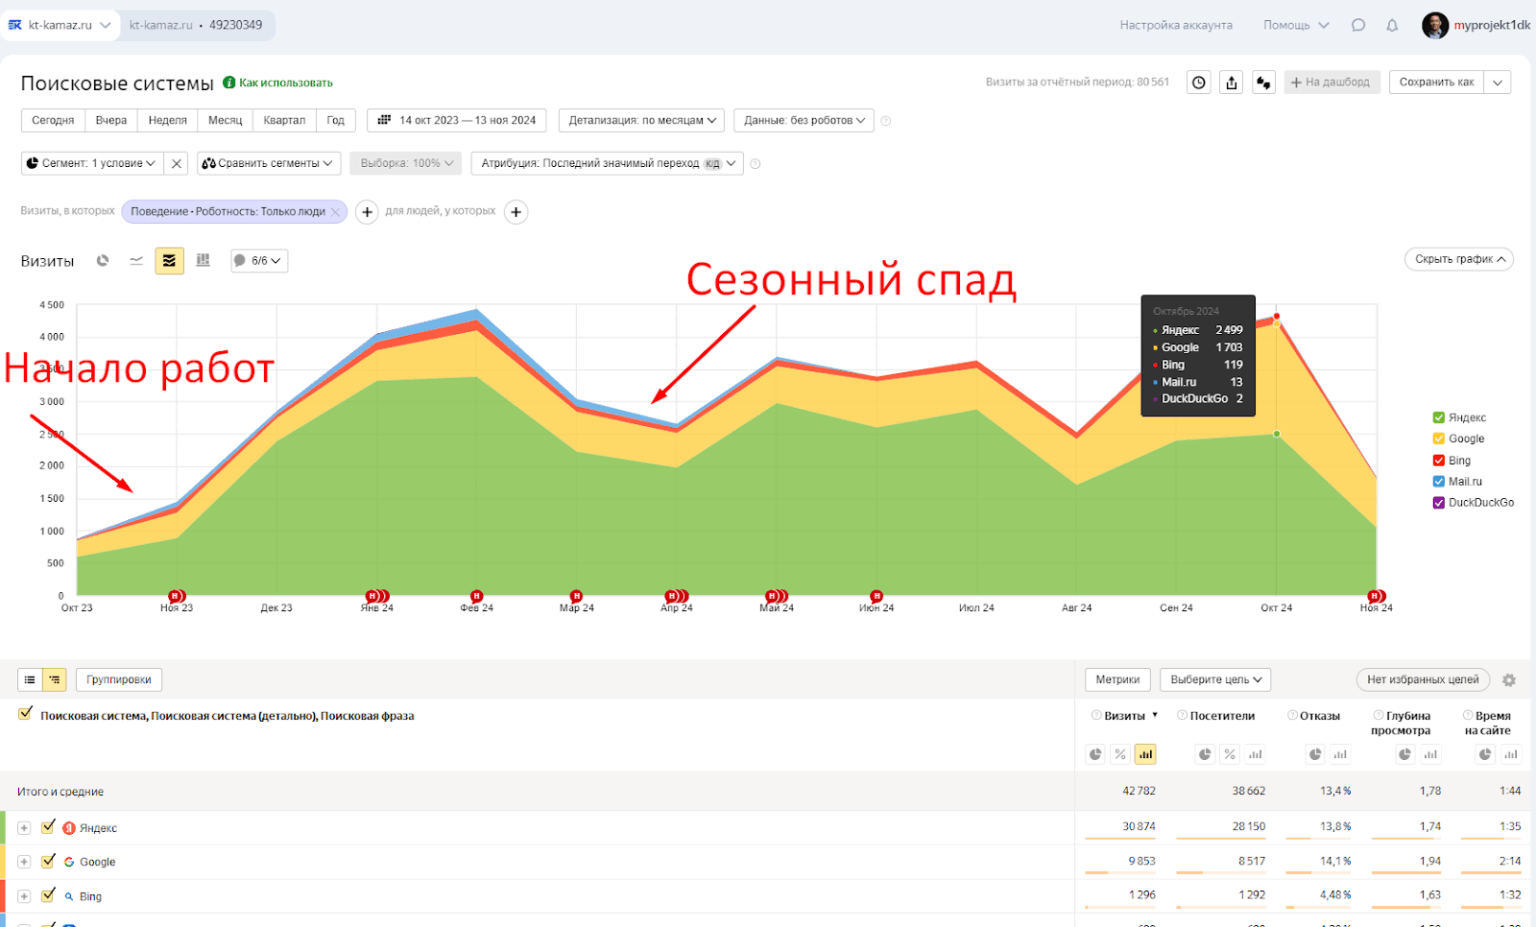This screenshot has height=927, width=1536.
Task: Open the report history clock icon
Action: [x=1199, y=82]
